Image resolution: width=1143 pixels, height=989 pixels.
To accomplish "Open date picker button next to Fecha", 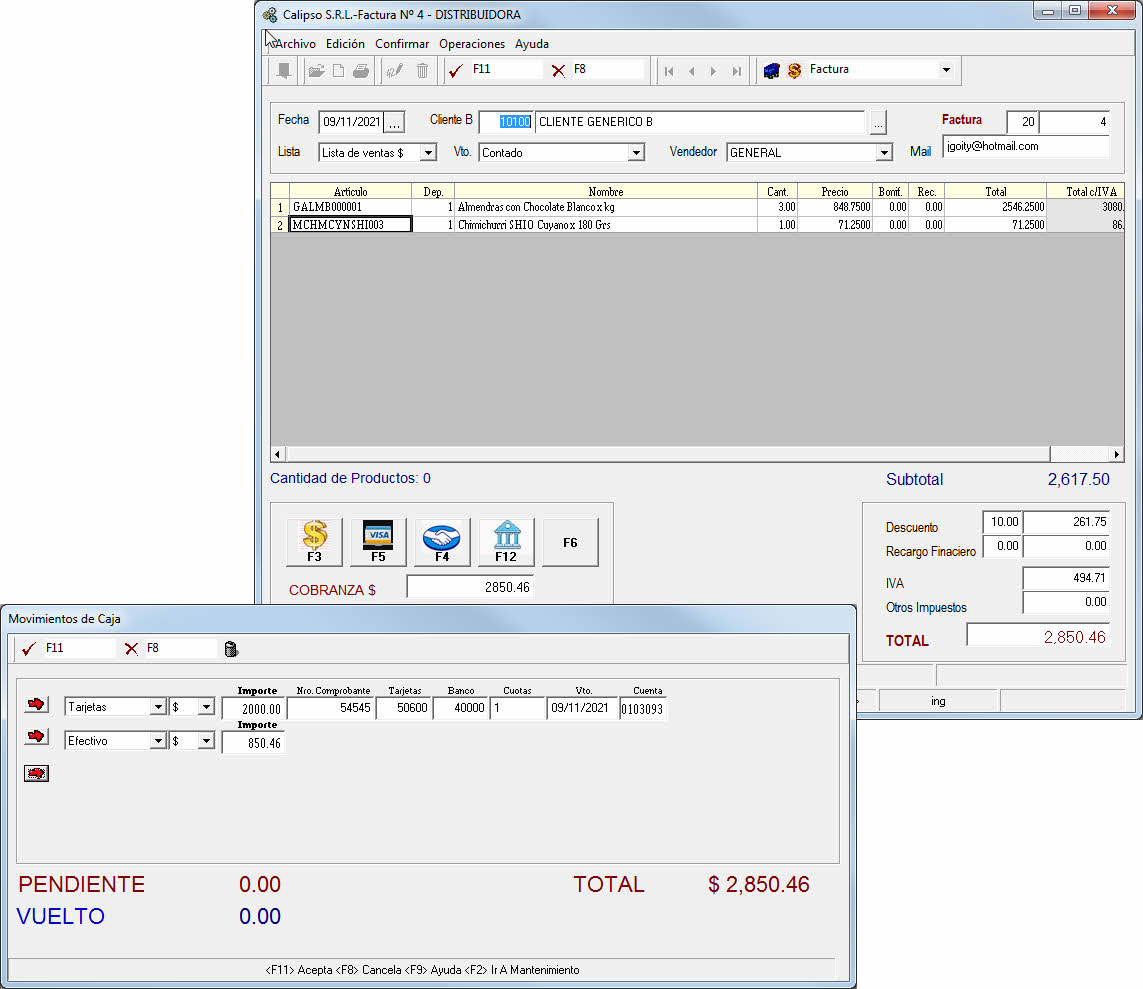I will click(x=394, y=122).
